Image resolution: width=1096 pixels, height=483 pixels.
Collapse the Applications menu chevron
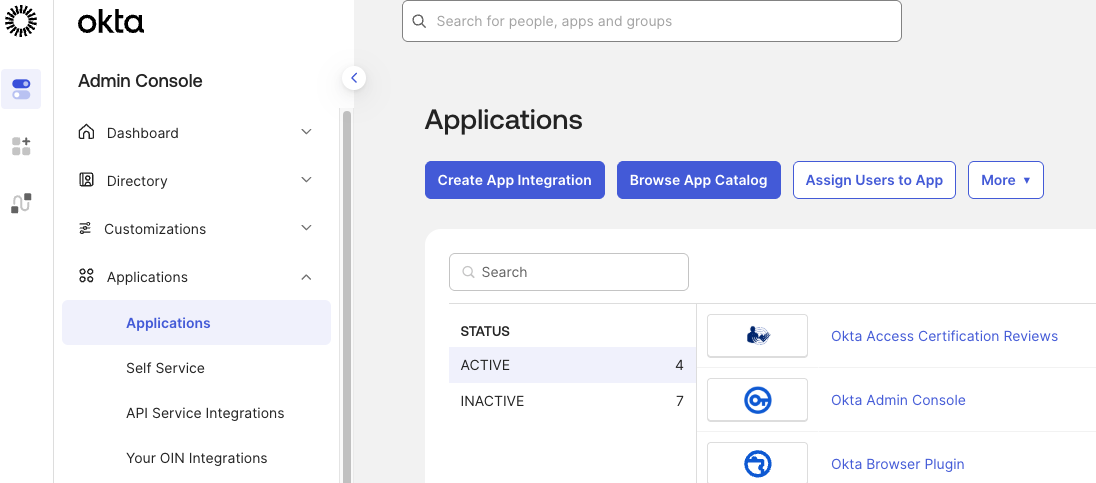tap(306, 277)
